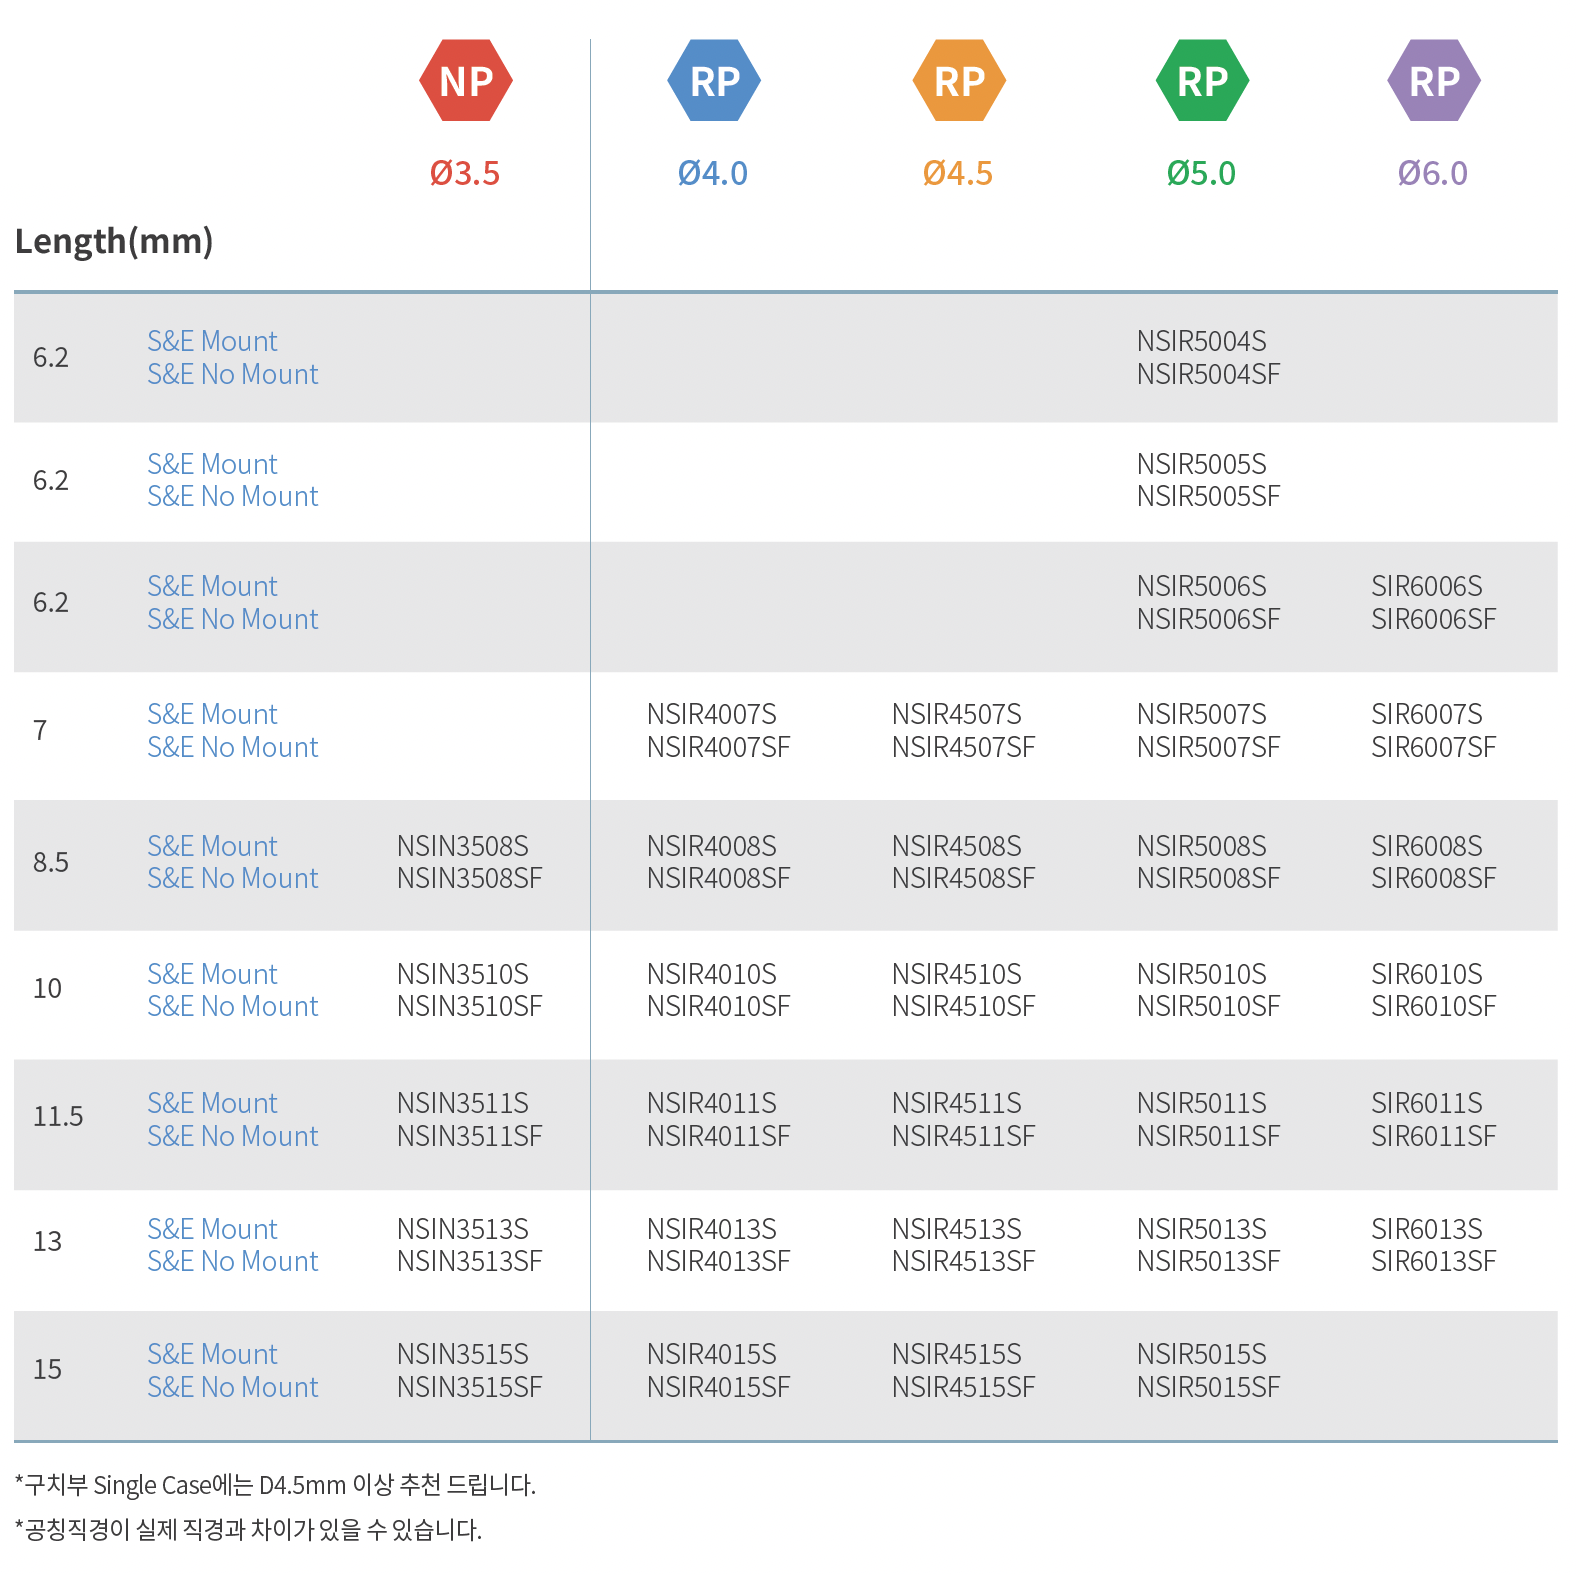Click the green RP hexagon icon

[x=1202, y=81]
